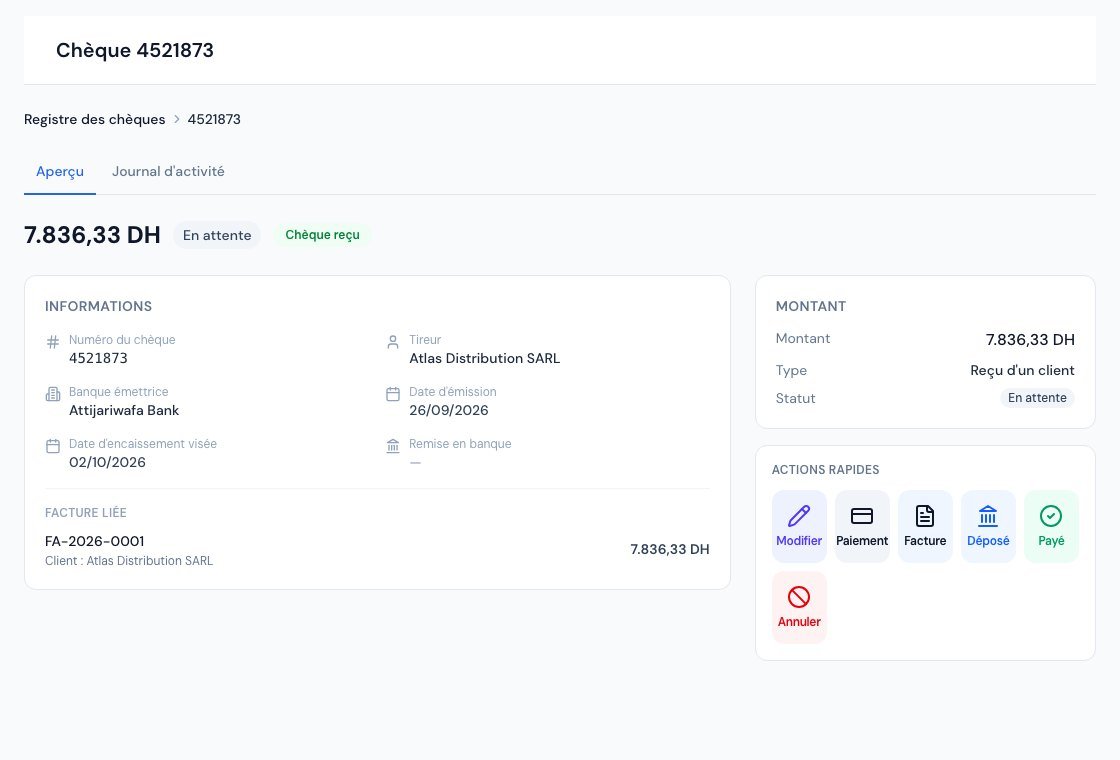
Task: Click the Modifier pencil icon
Action: (799, 516)
